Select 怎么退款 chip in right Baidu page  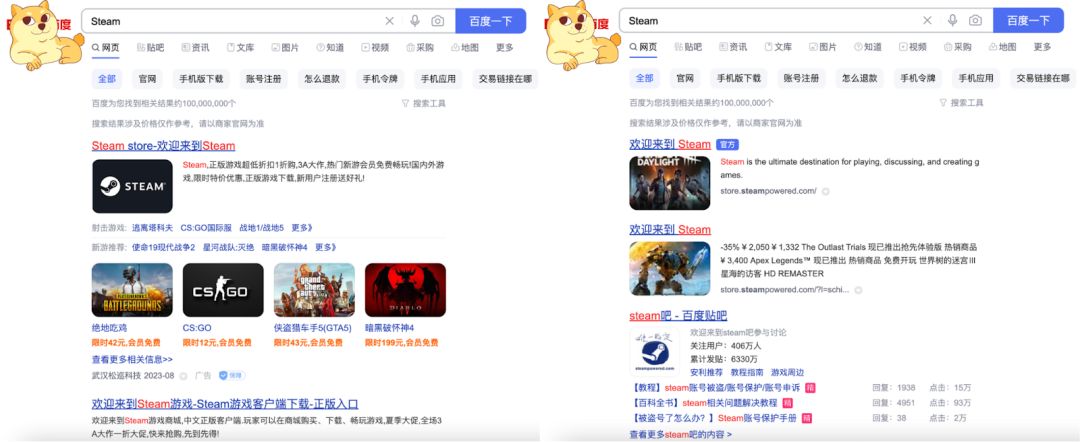click(860, 78)
